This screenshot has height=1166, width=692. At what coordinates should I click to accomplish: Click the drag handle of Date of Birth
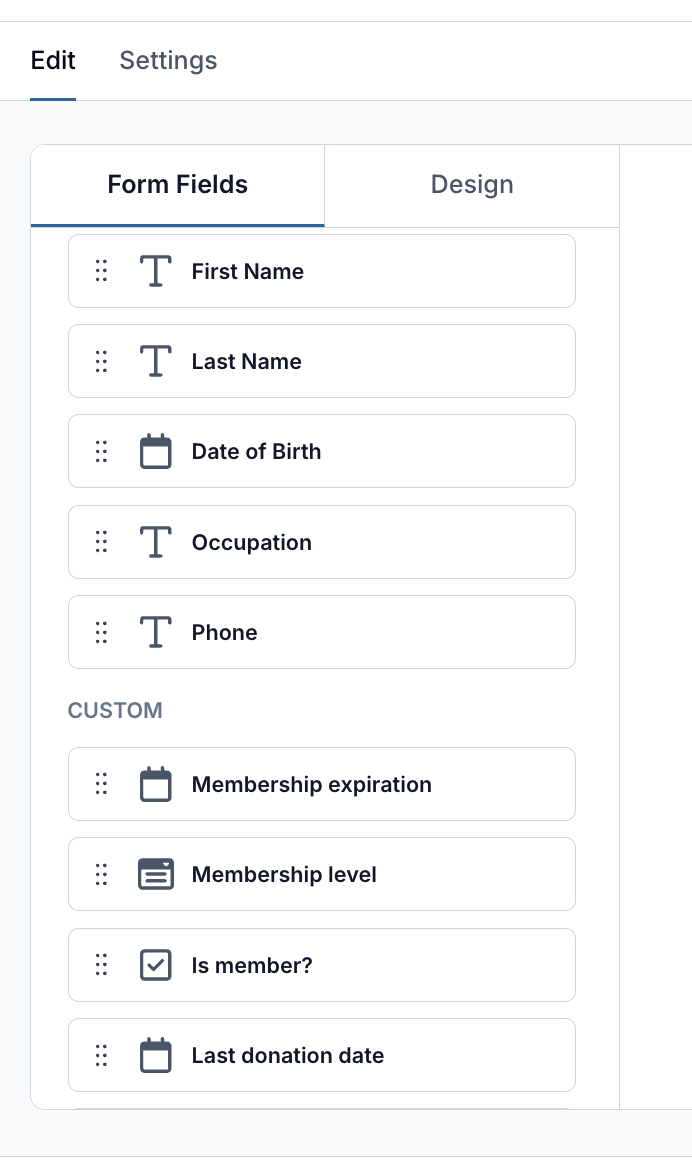coord(101,451)
